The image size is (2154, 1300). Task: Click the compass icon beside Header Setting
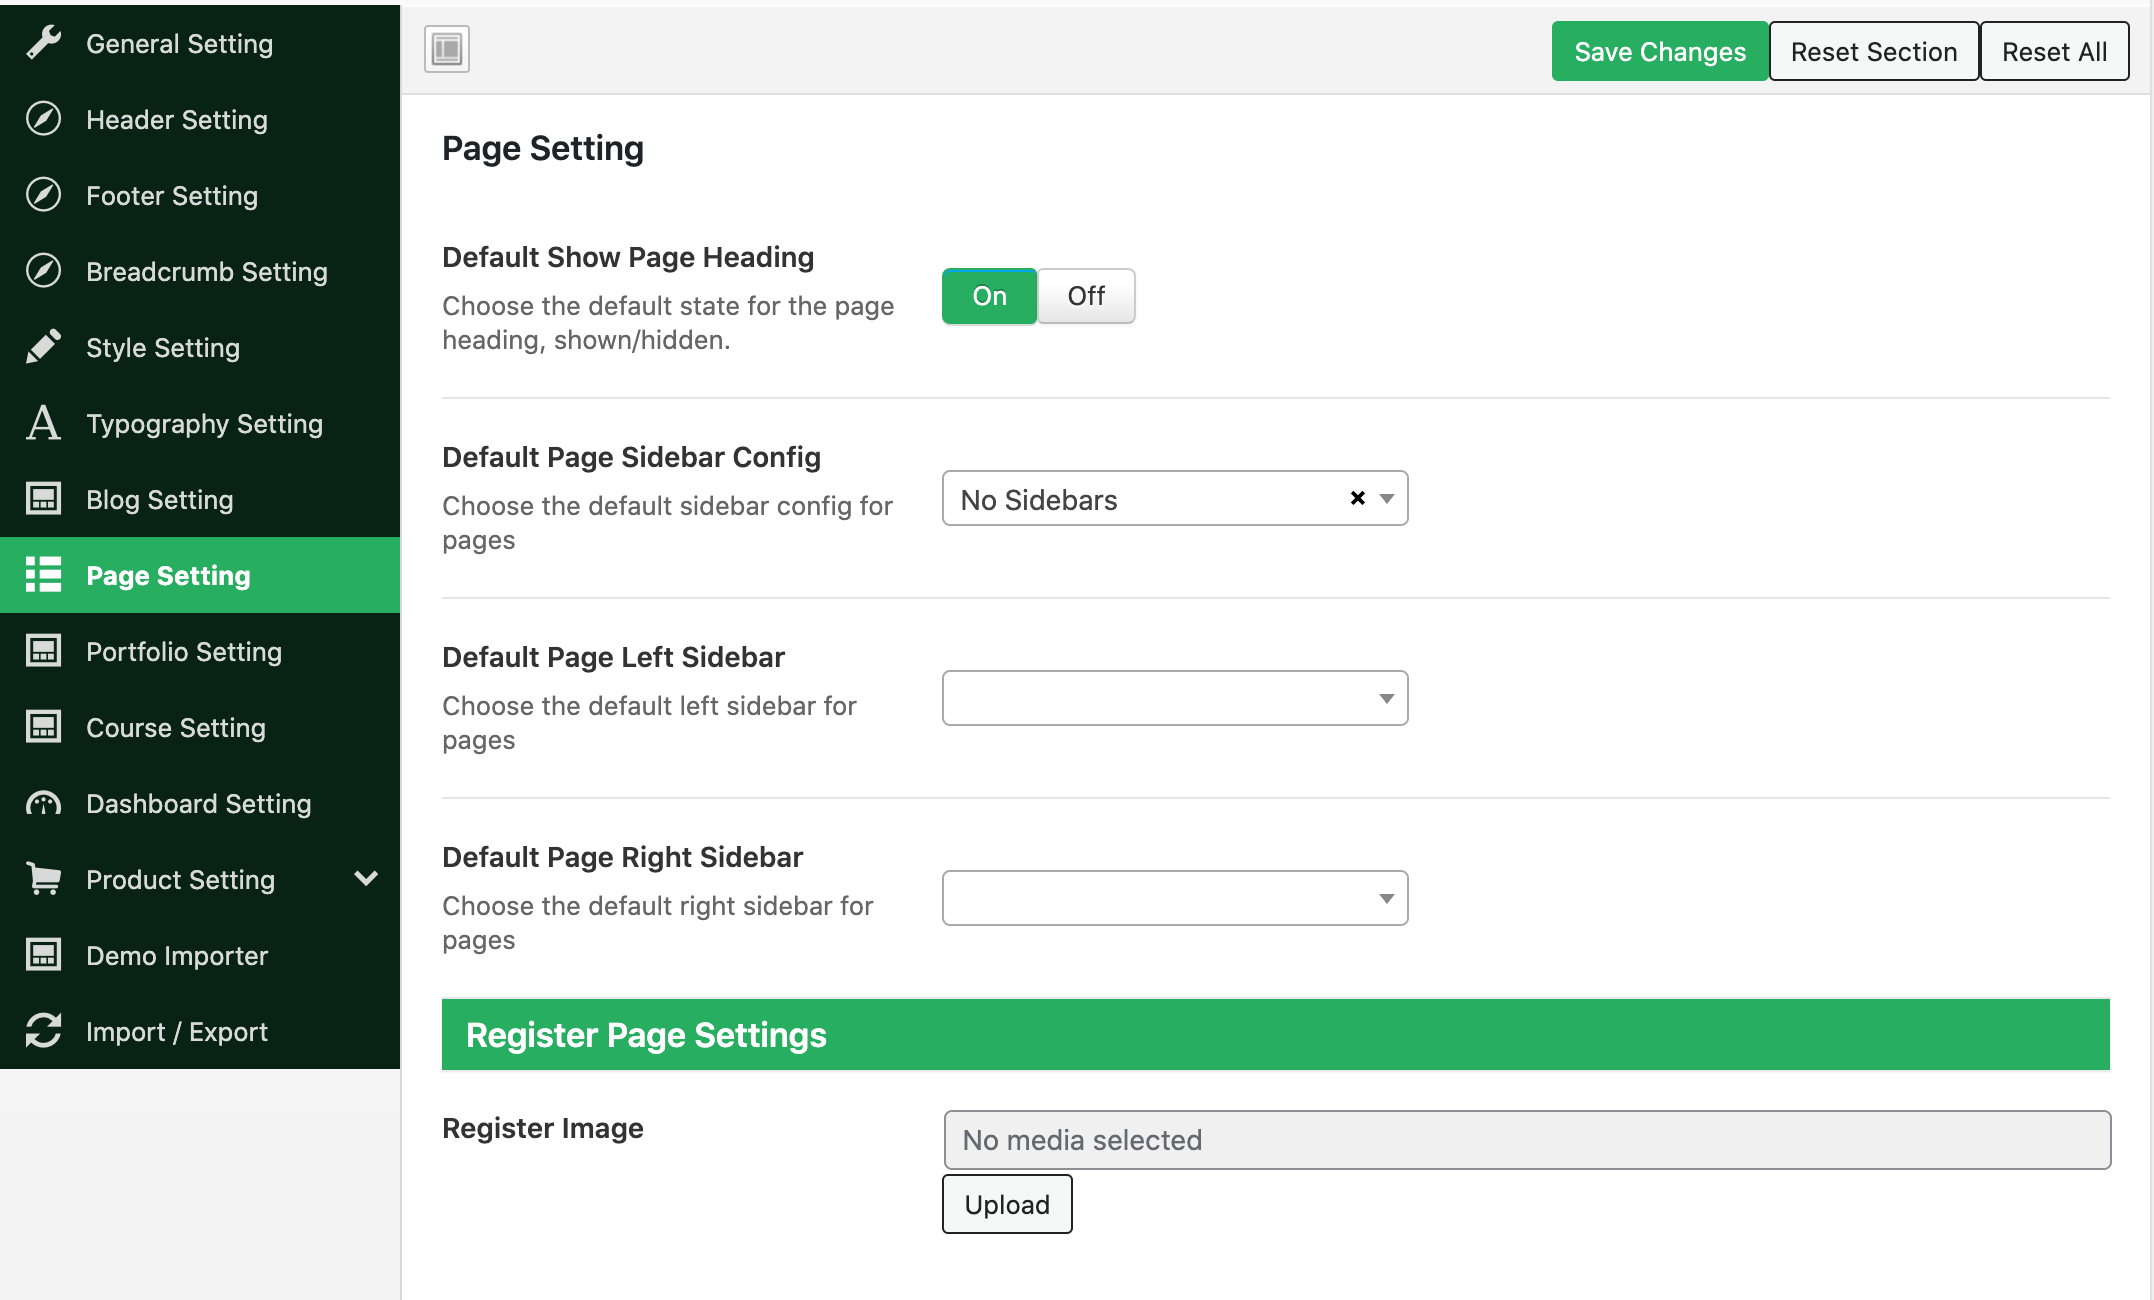click(x=43, y=119)
